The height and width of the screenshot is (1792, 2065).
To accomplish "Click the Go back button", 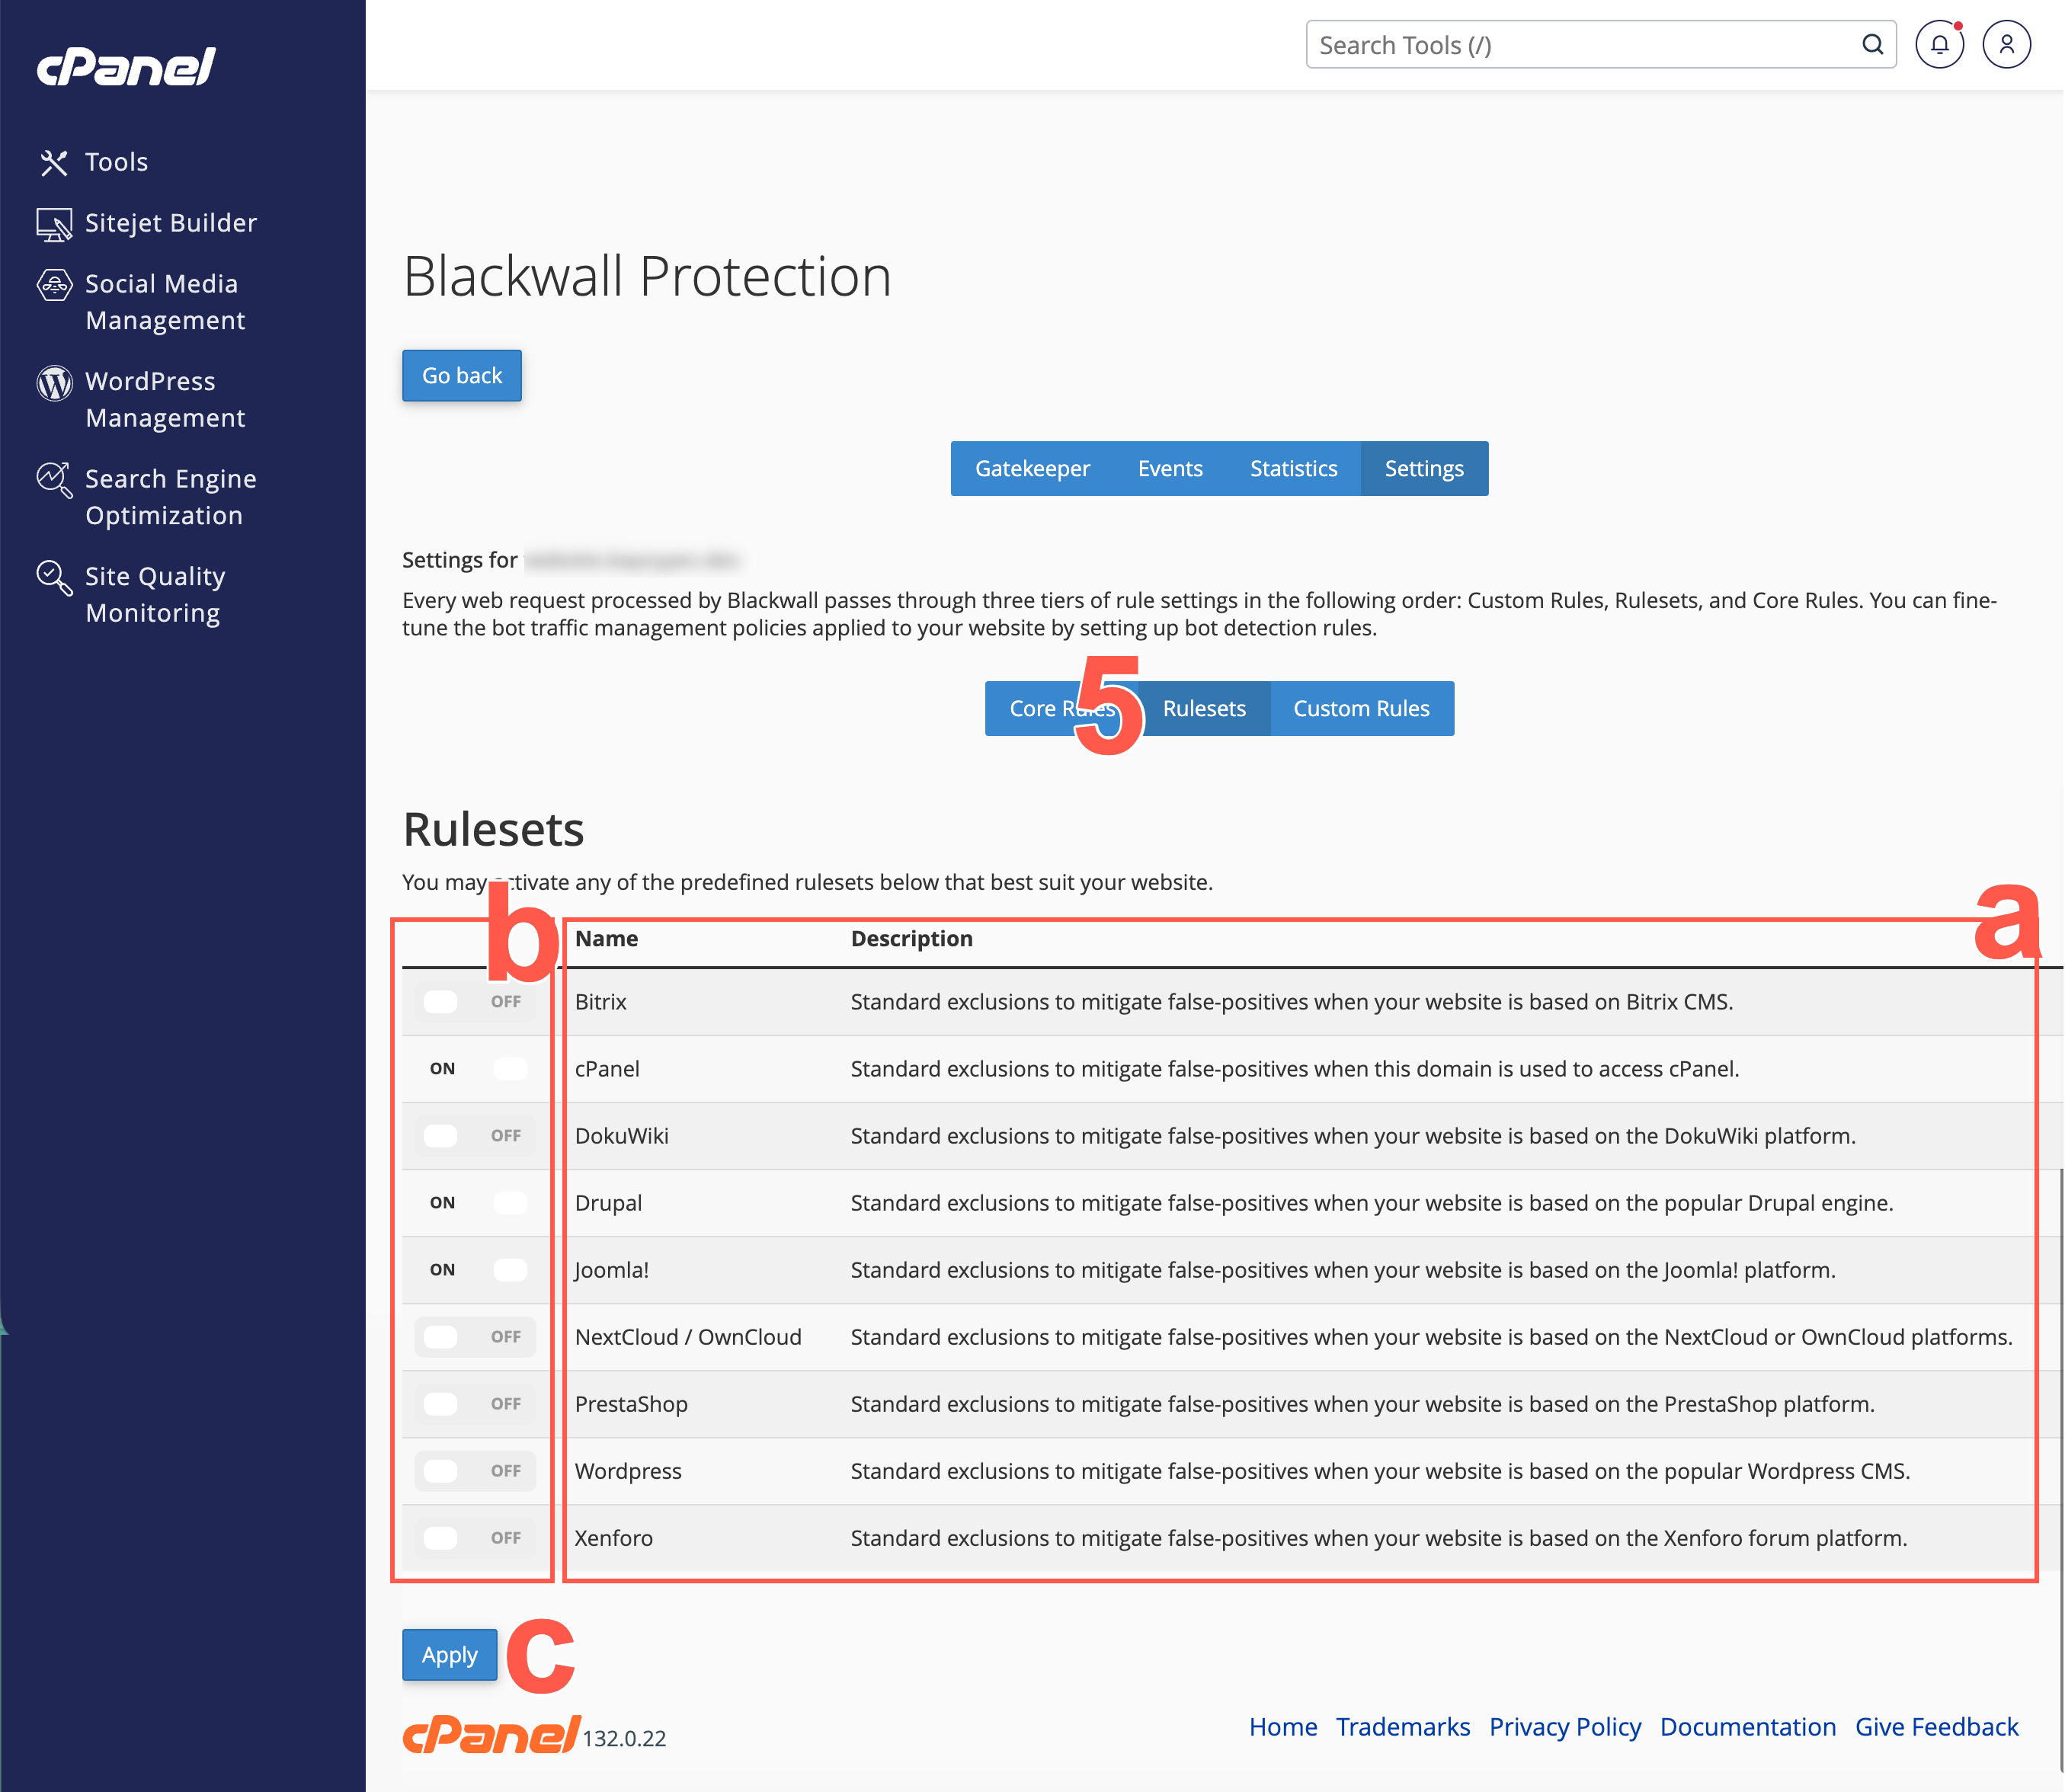I will pos(462,376).
